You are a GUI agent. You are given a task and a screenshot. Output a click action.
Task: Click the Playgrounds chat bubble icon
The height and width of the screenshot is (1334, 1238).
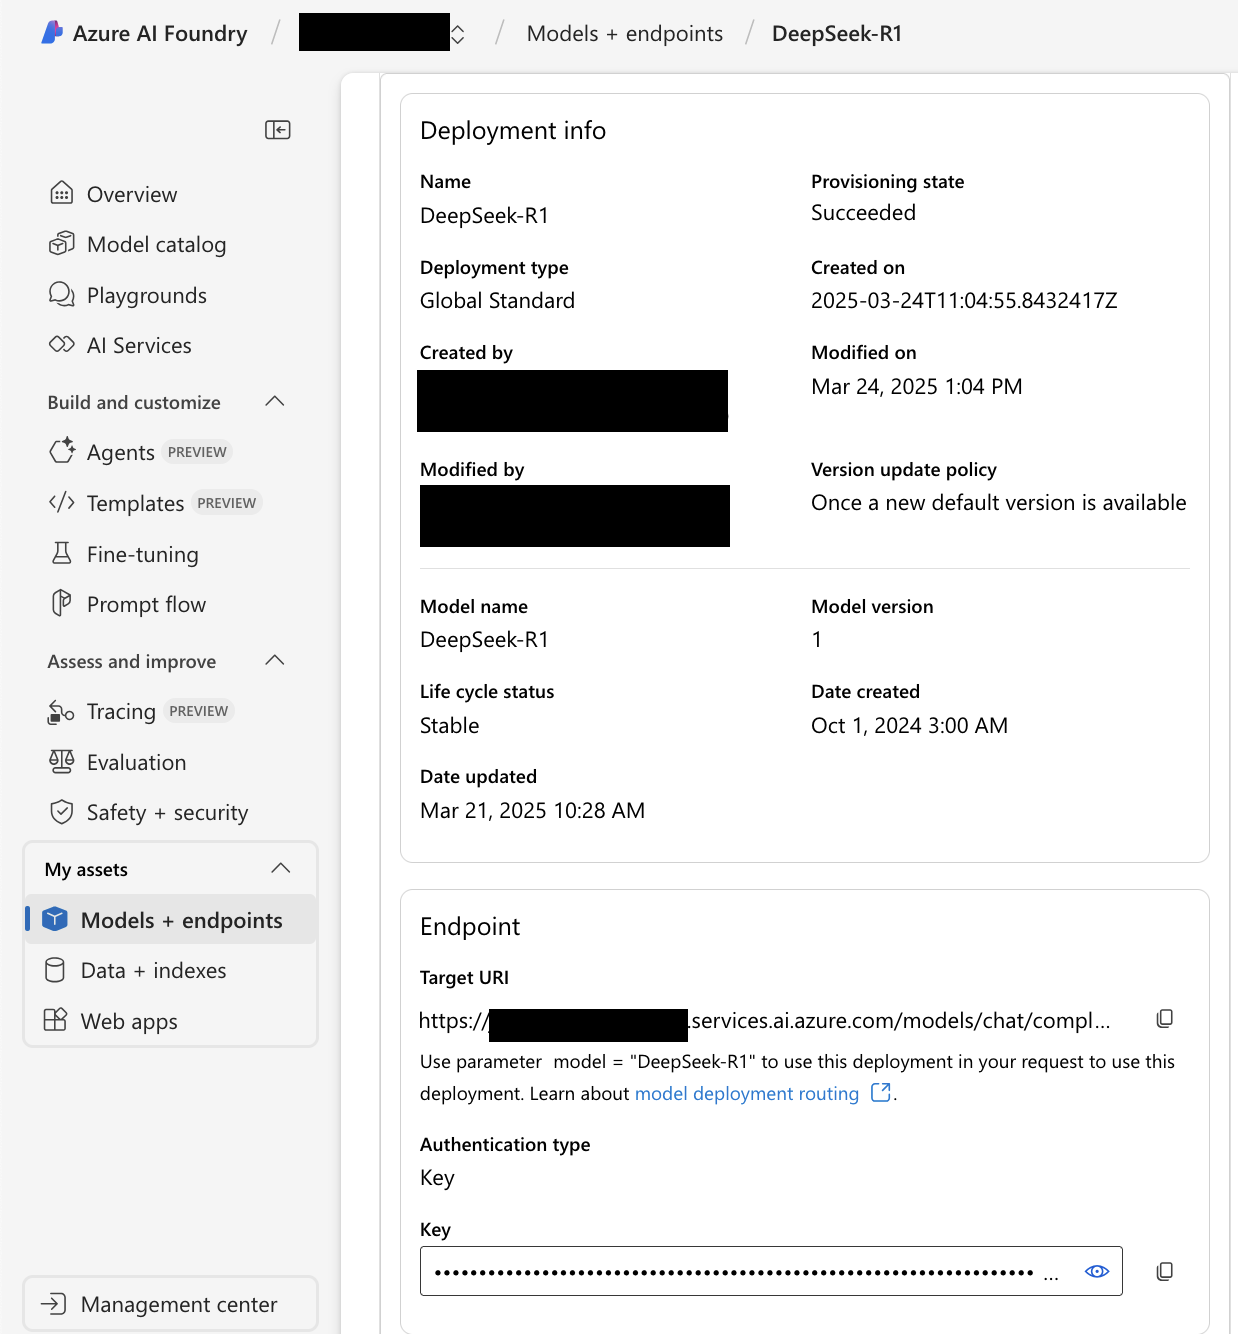62,294
